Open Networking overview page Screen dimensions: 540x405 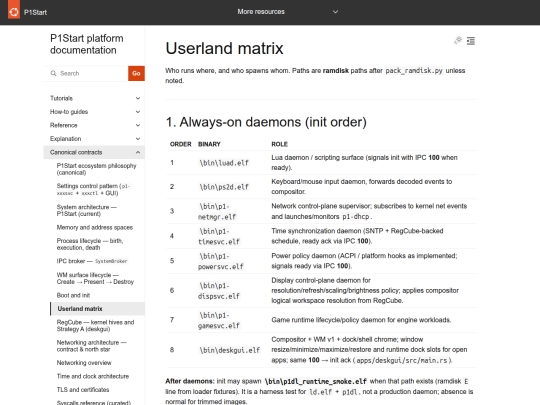(x=84, y=363)
